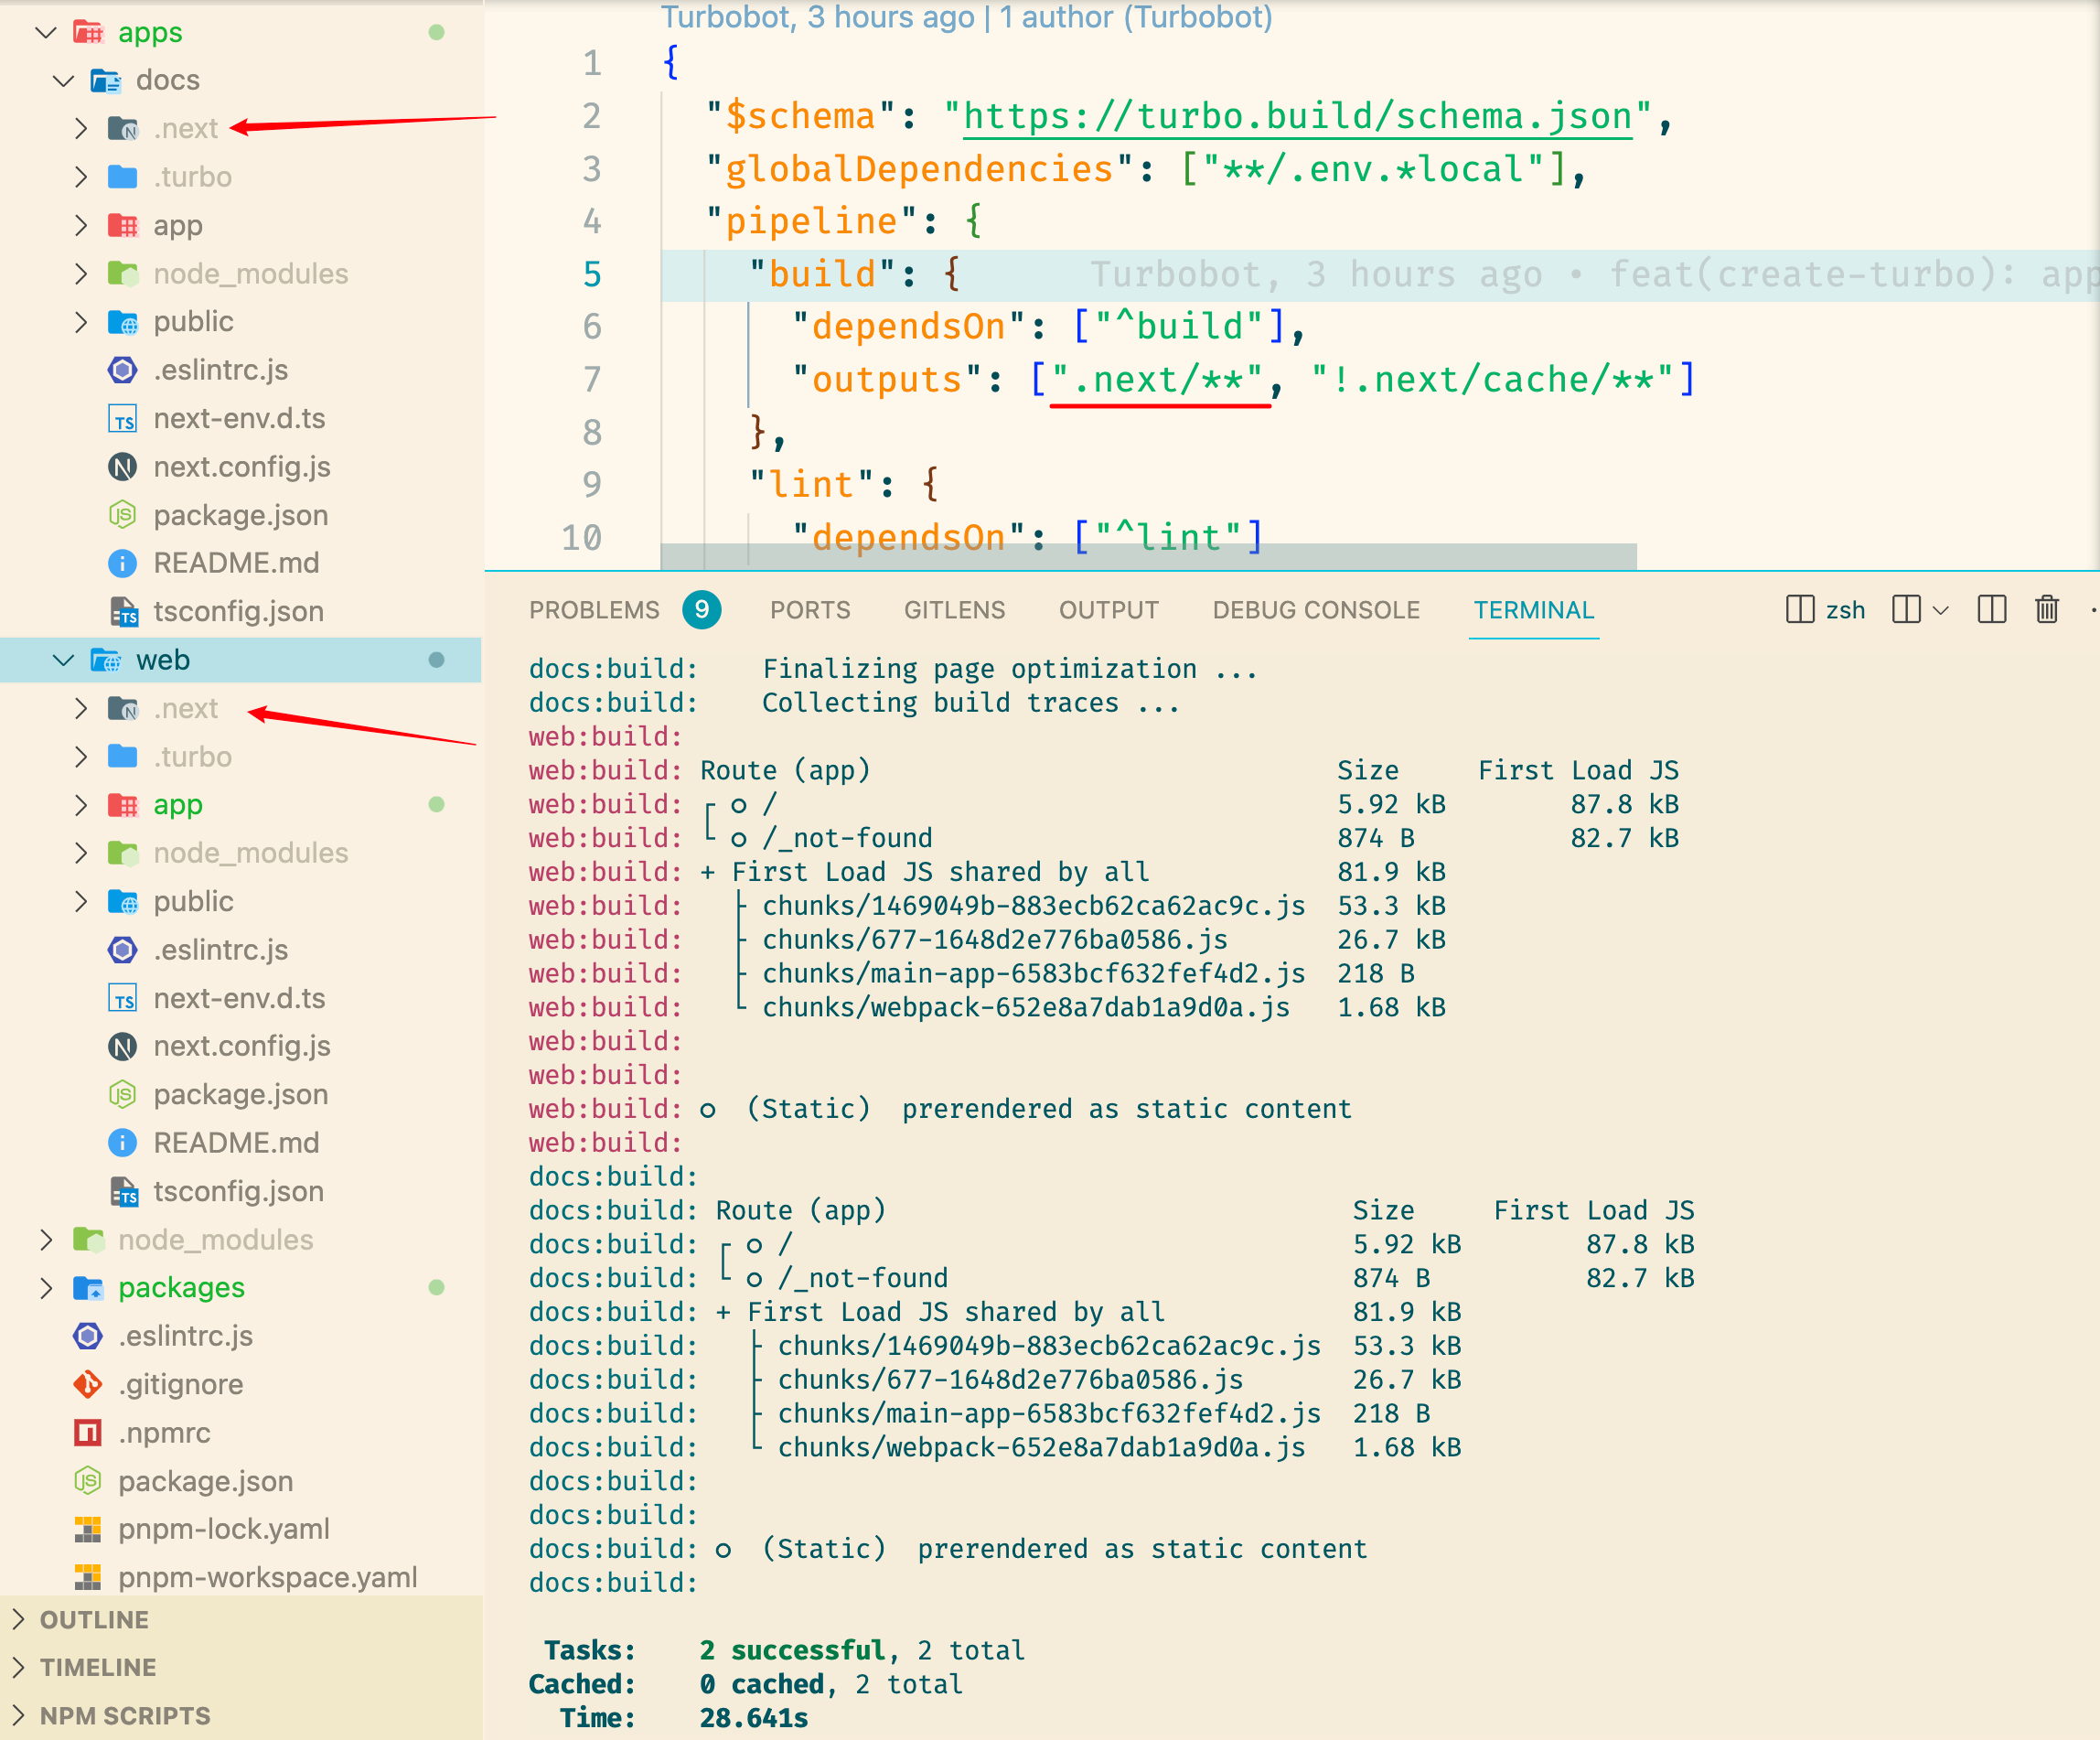Open the PROBLEMS tab
2100x1740 pixels.
594,610
